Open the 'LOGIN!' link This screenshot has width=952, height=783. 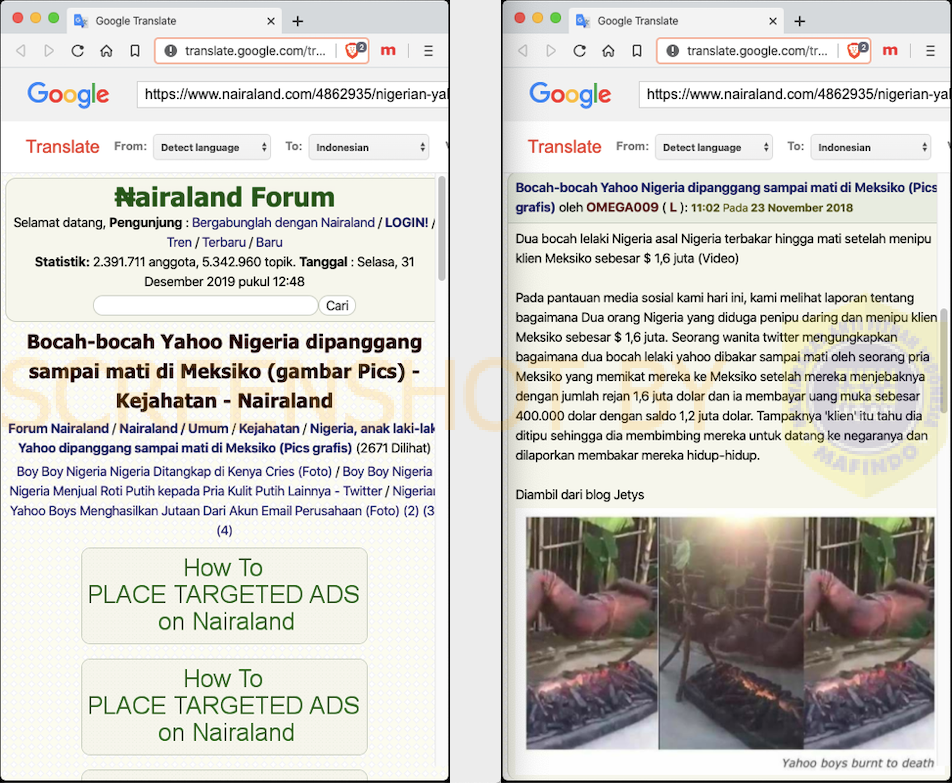pos(406,222)
